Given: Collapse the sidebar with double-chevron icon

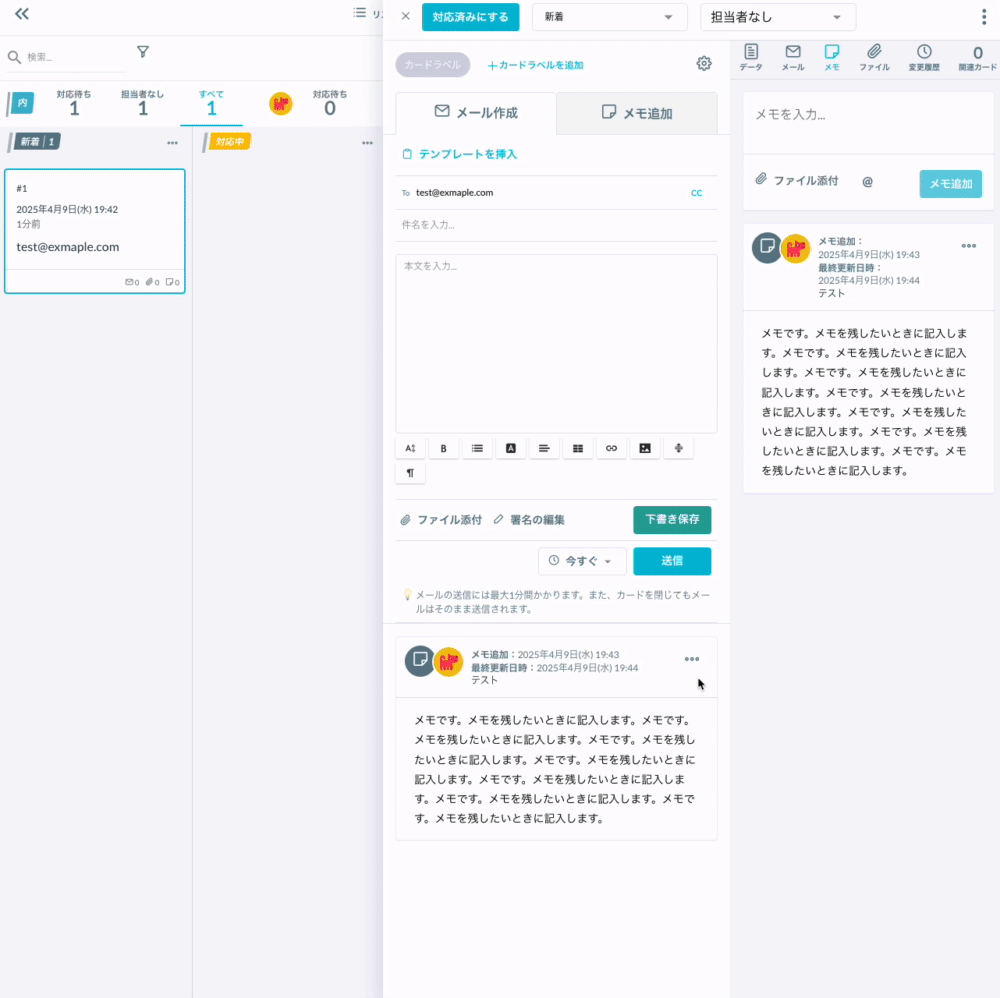Looking at the screenshot, I should coord(22,13).
